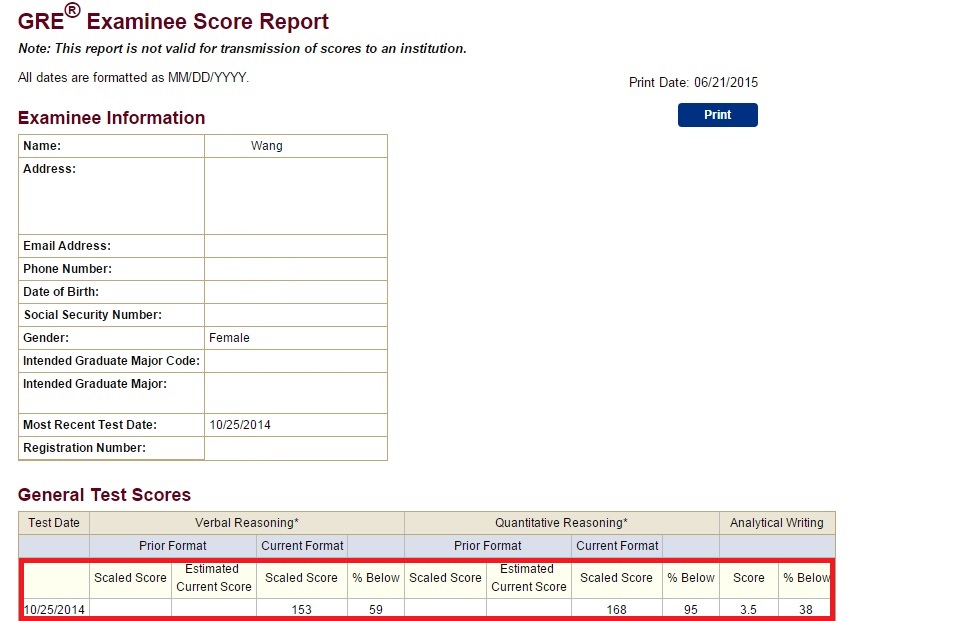Click the Name: label
Screen dimensions: 977x621
pos(42,146)
